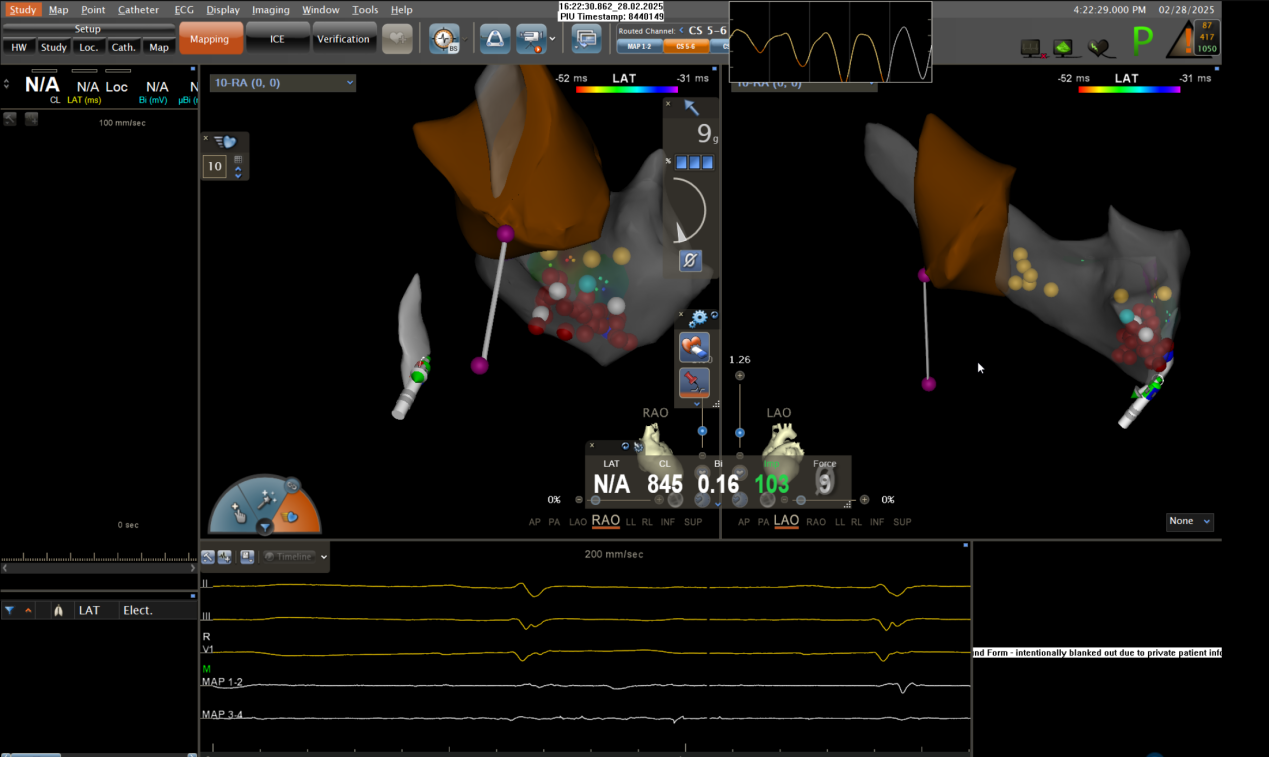The height and width of the screenshot is (757, 1269).
Task: Click the ICE mode button
Action: 277,39
